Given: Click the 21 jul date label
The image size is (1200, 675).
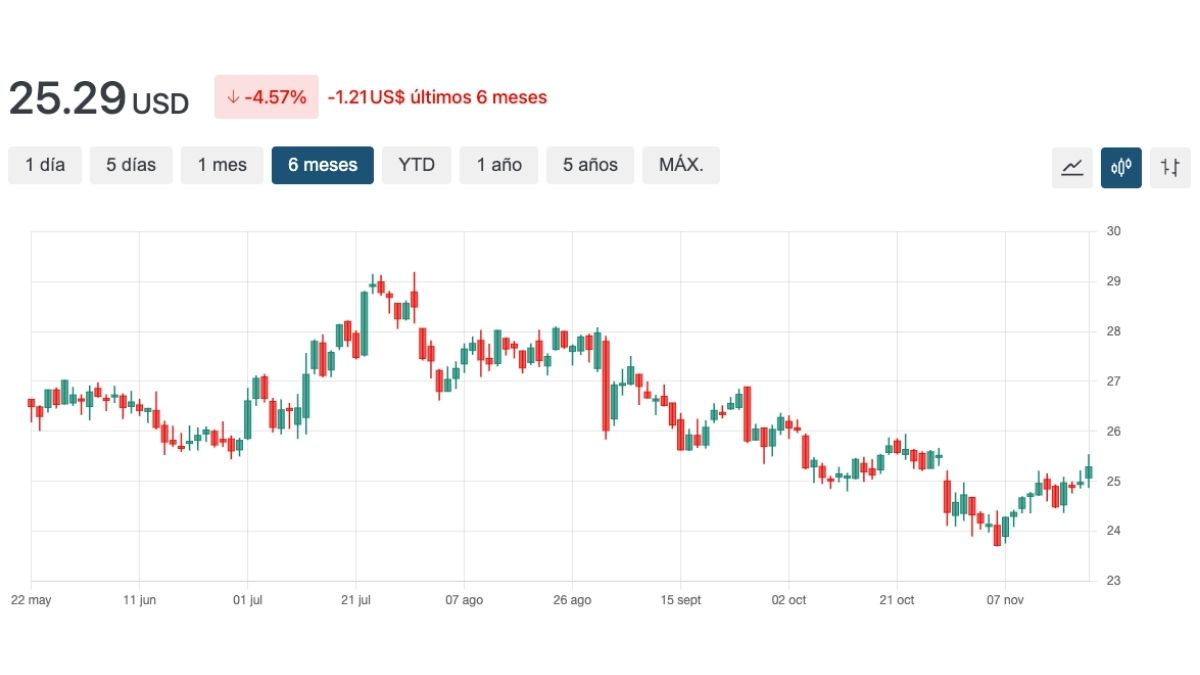Looking at the screenshot, I should point(356,600).
